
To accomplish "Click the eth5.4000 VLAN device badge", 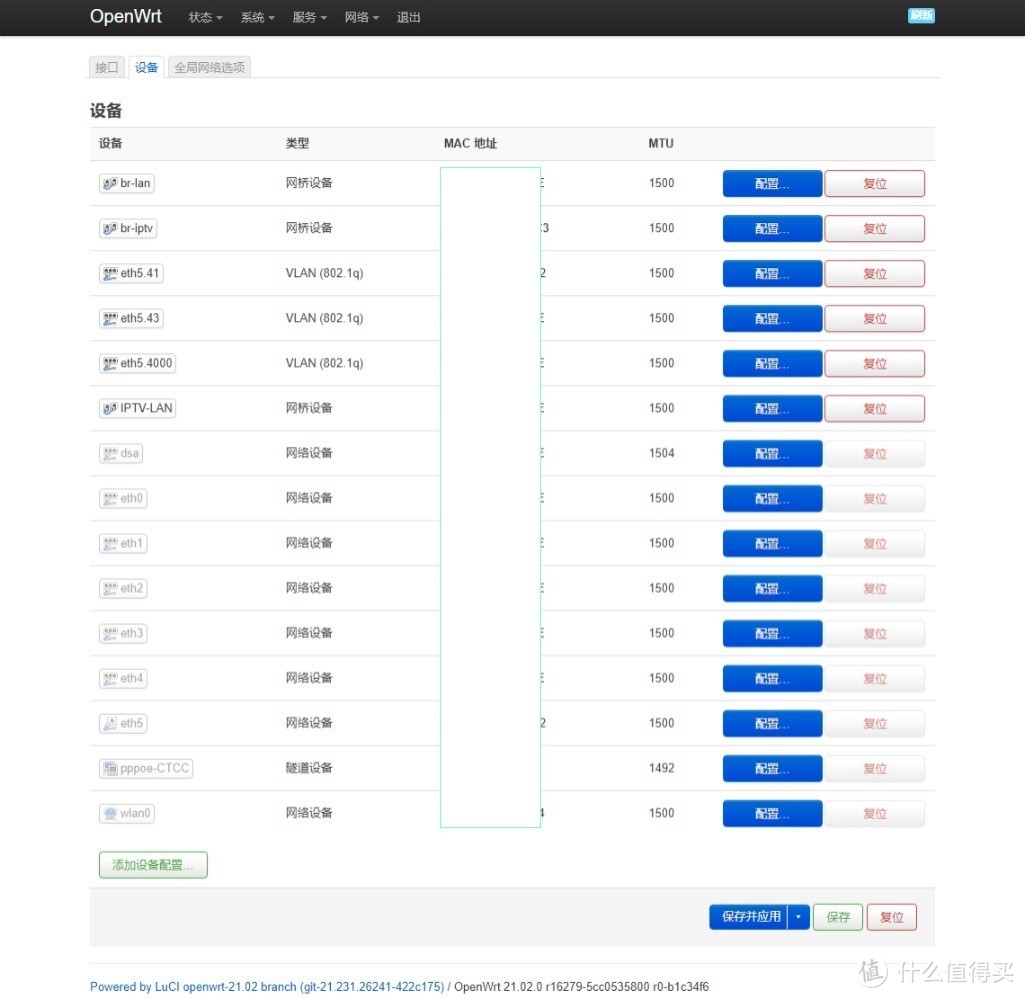I will coord(137,364).
